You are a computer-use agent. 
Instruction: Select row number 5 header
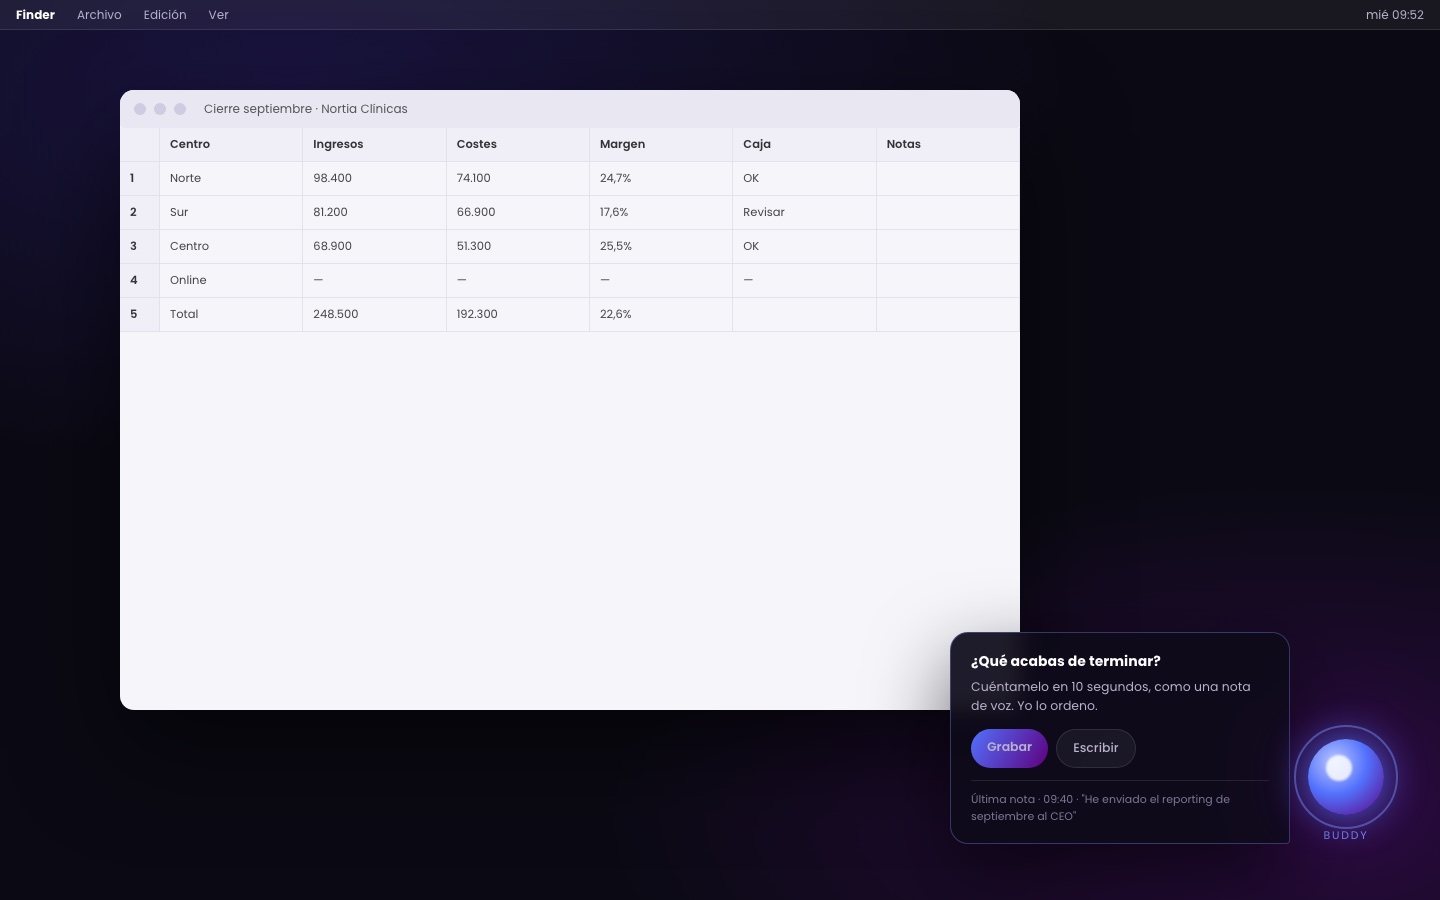click(x=139, y=314)
